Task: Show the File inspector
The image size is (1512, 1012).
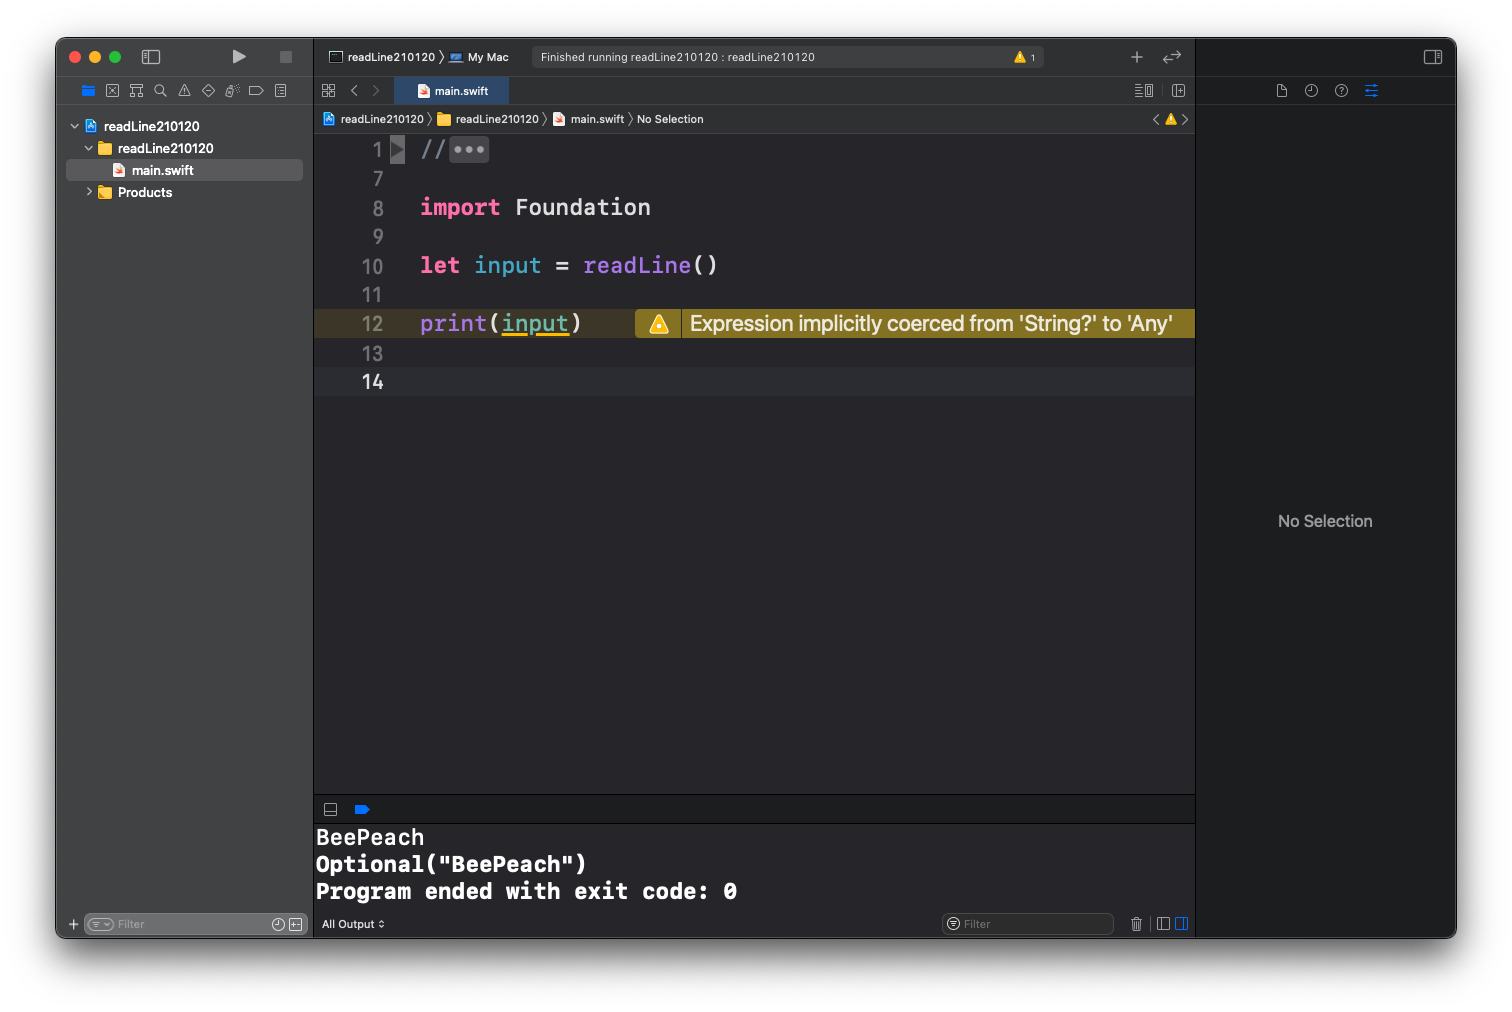Action: (x=1282, y=91)
